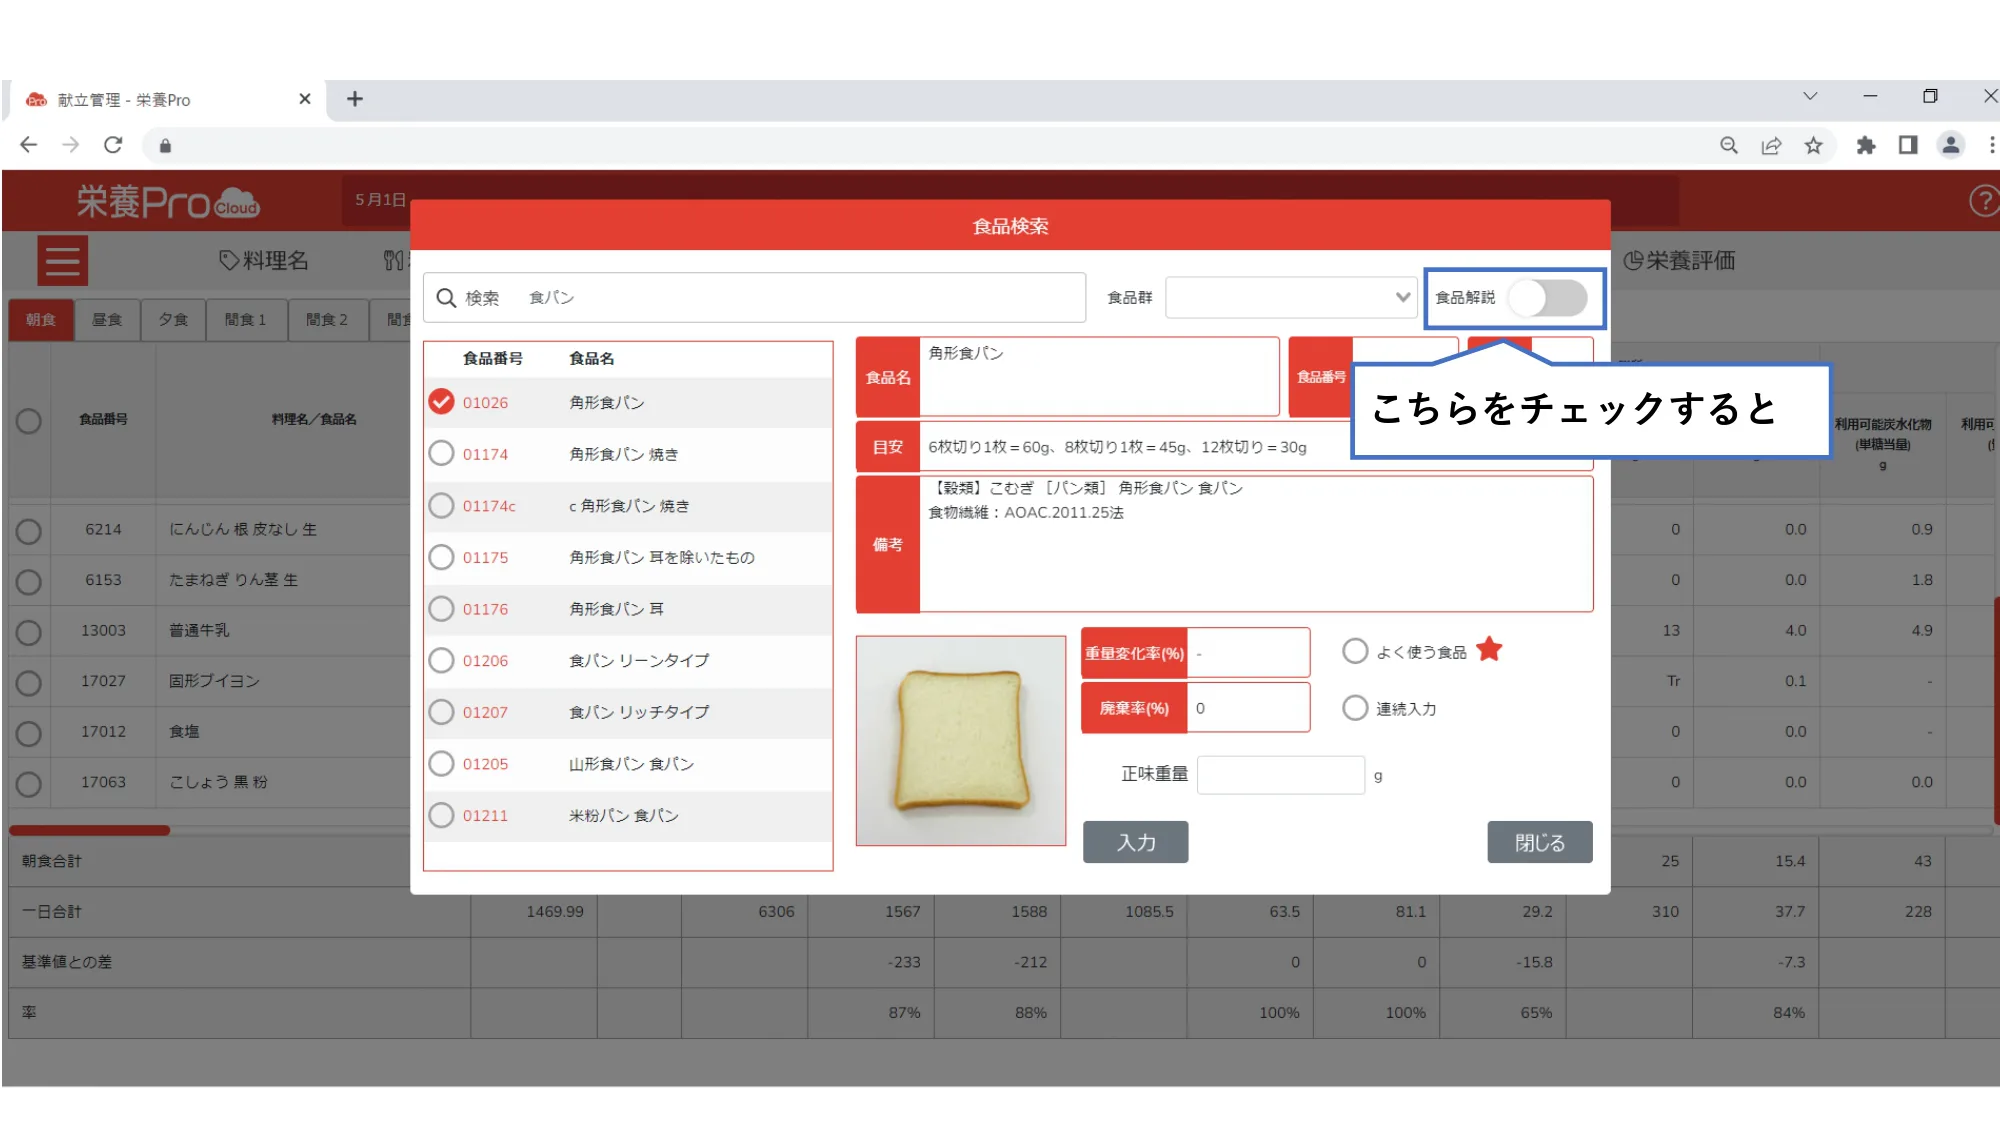The width and height of the screenshot is (2000, 1125).
Task: Click the 食品名 field showing 角形食パン
Action: [1099, 377]
